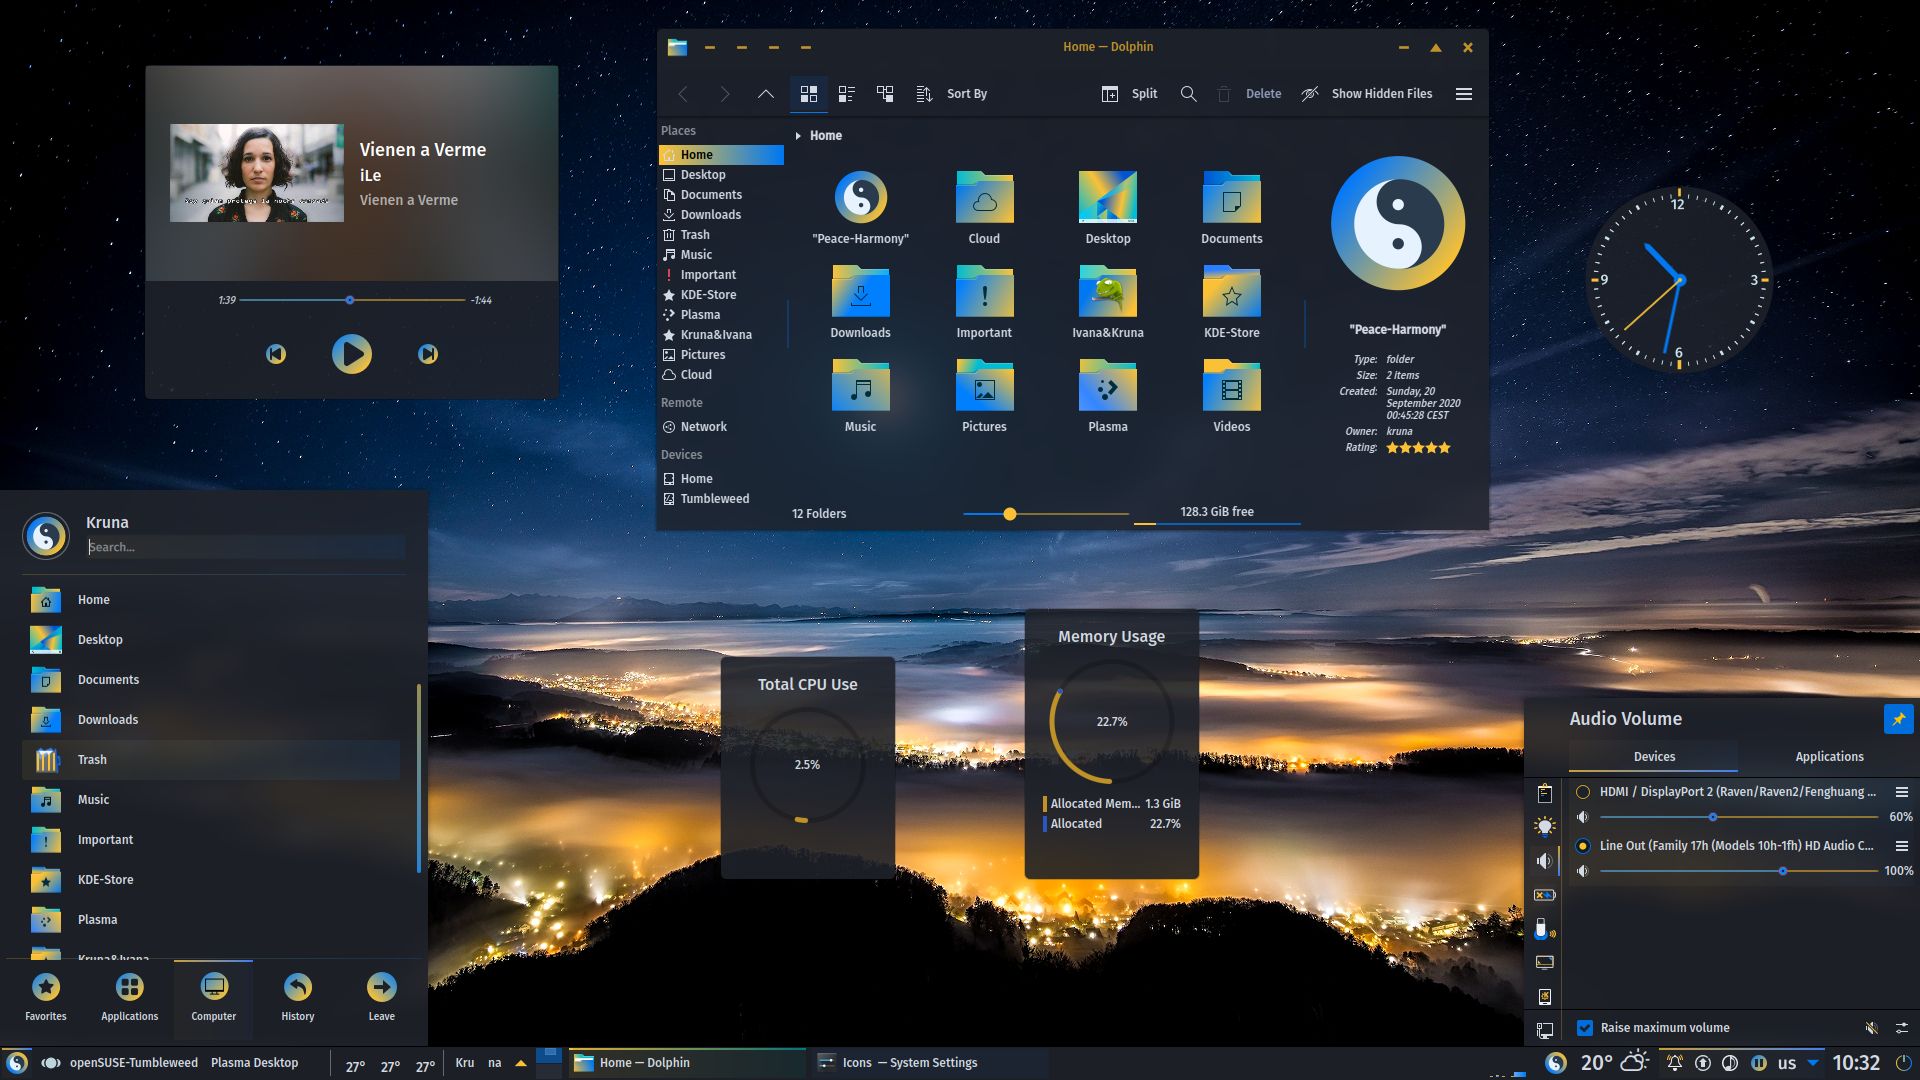Open the Applications category in app launcher
This screenshot has width=1920, height=1080.
coord(129,997)
